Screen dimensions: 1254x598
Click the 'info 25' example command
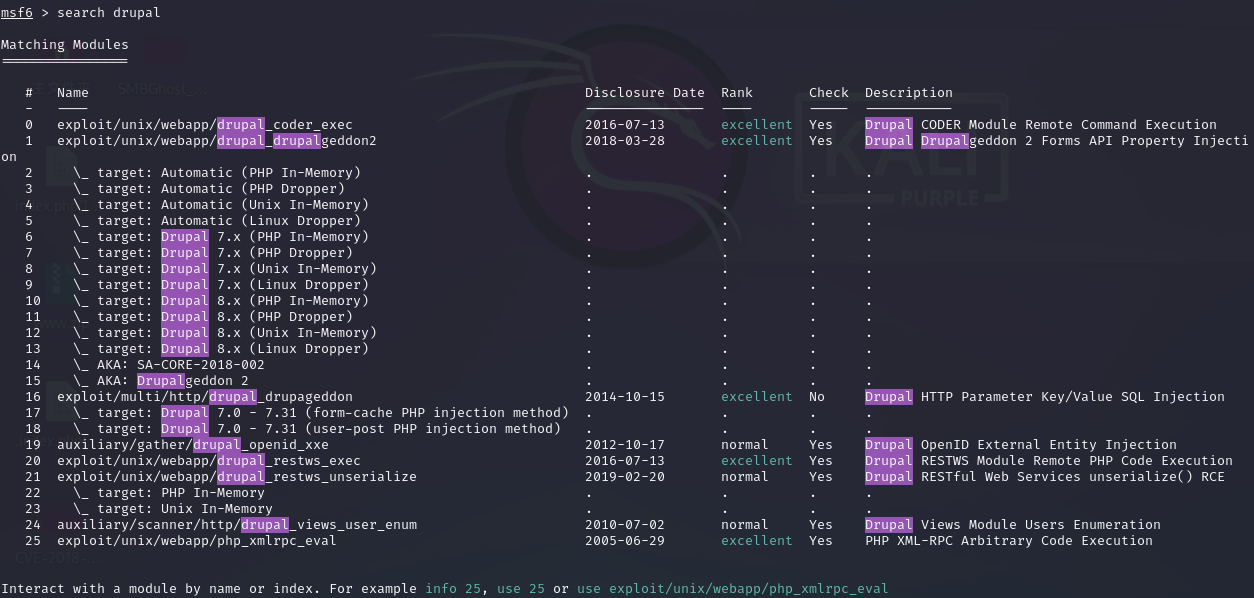coord(453,589)
